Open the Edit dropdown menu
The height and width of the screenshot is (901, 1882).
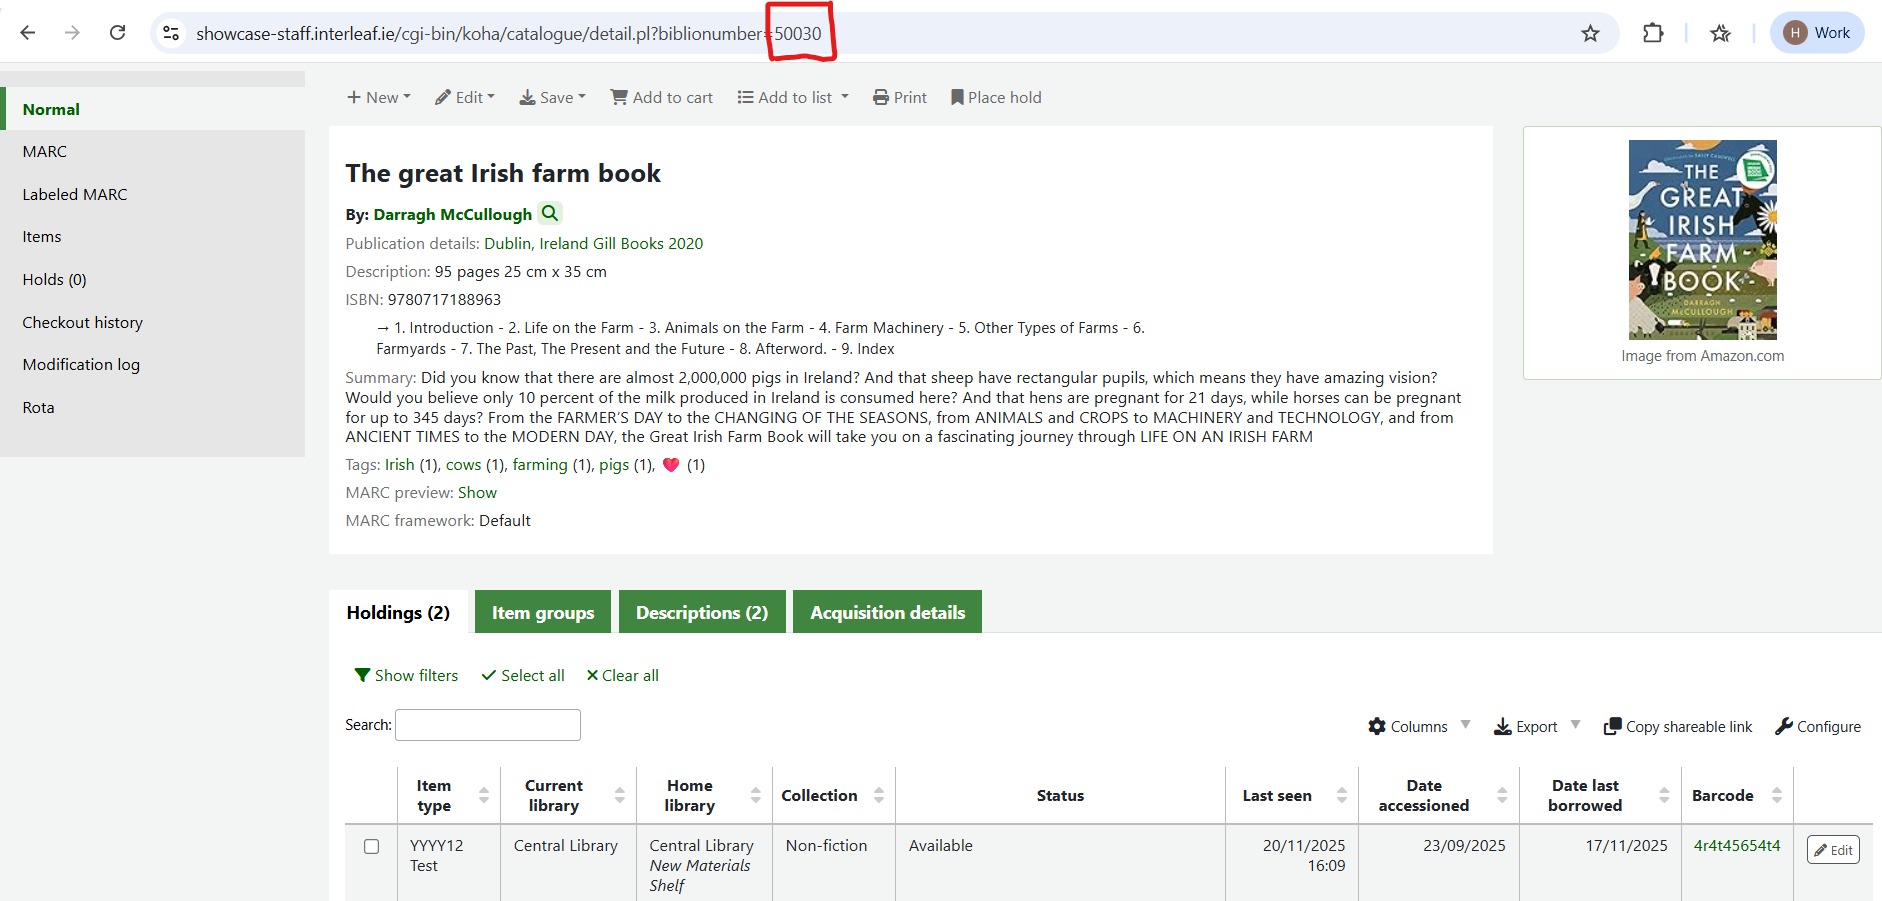(x=465, y=97)
